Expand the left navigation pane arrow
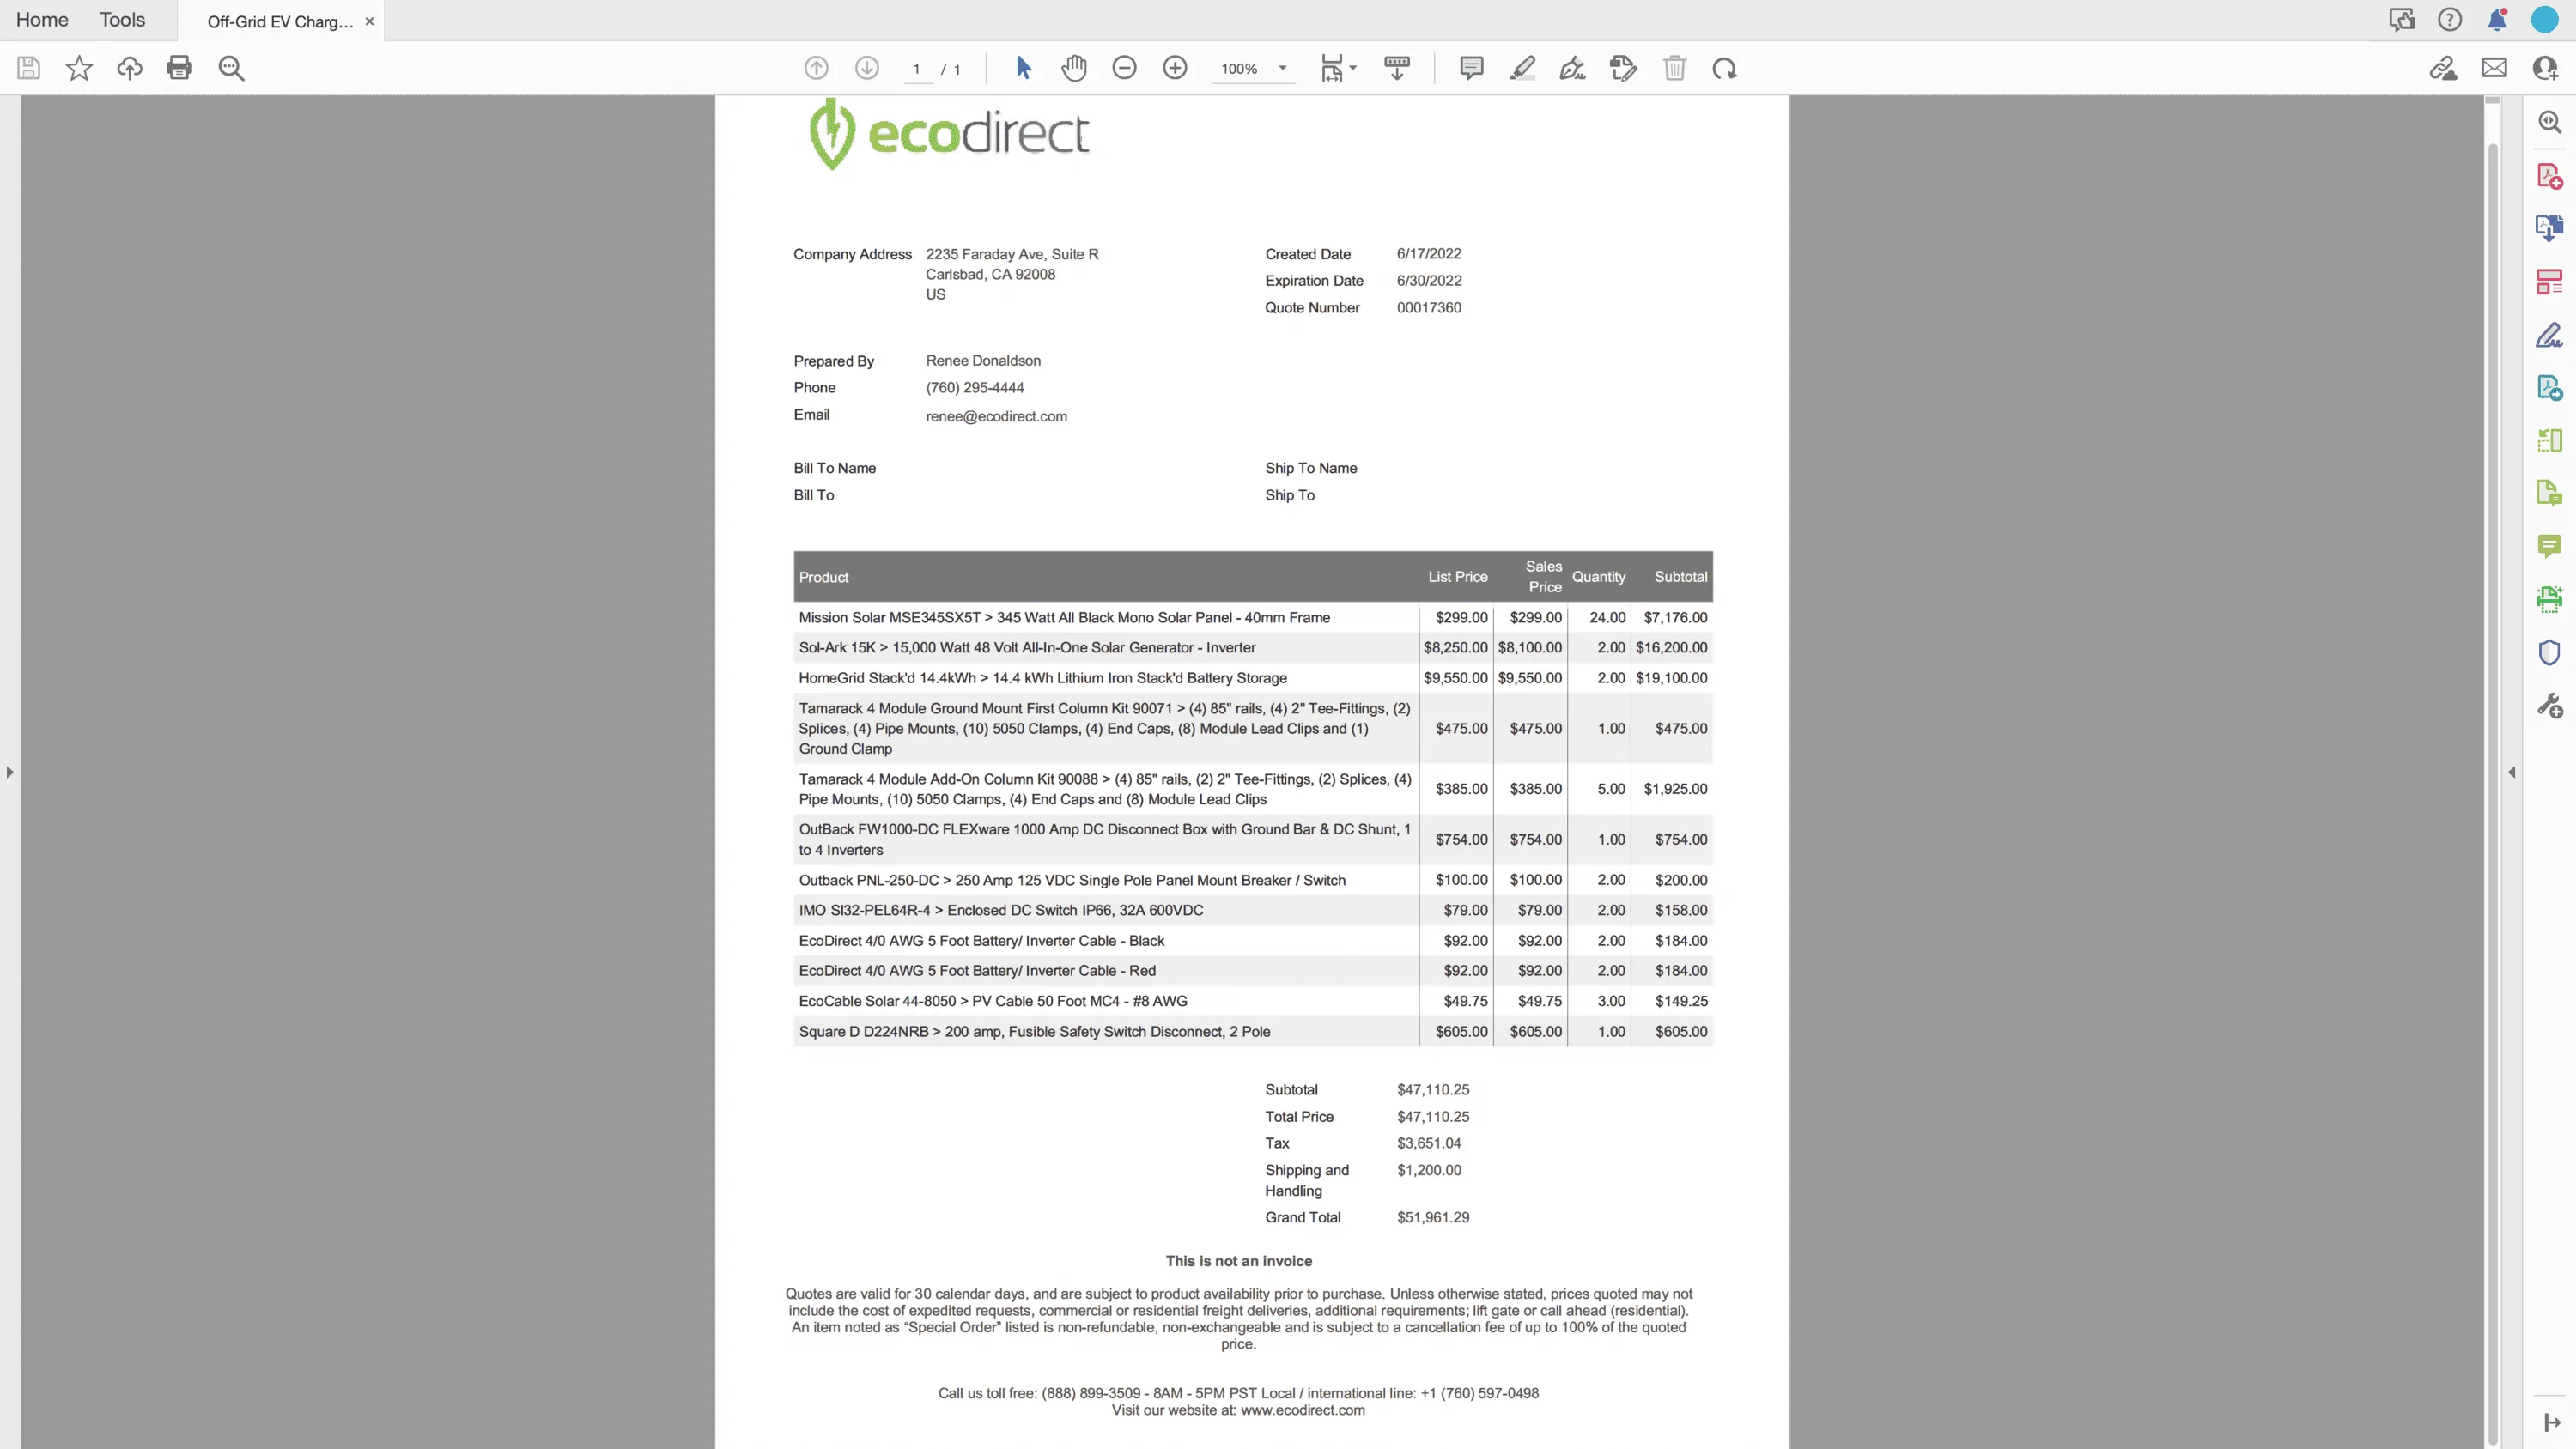The image size is (2576, 1449). click(10, 772)
